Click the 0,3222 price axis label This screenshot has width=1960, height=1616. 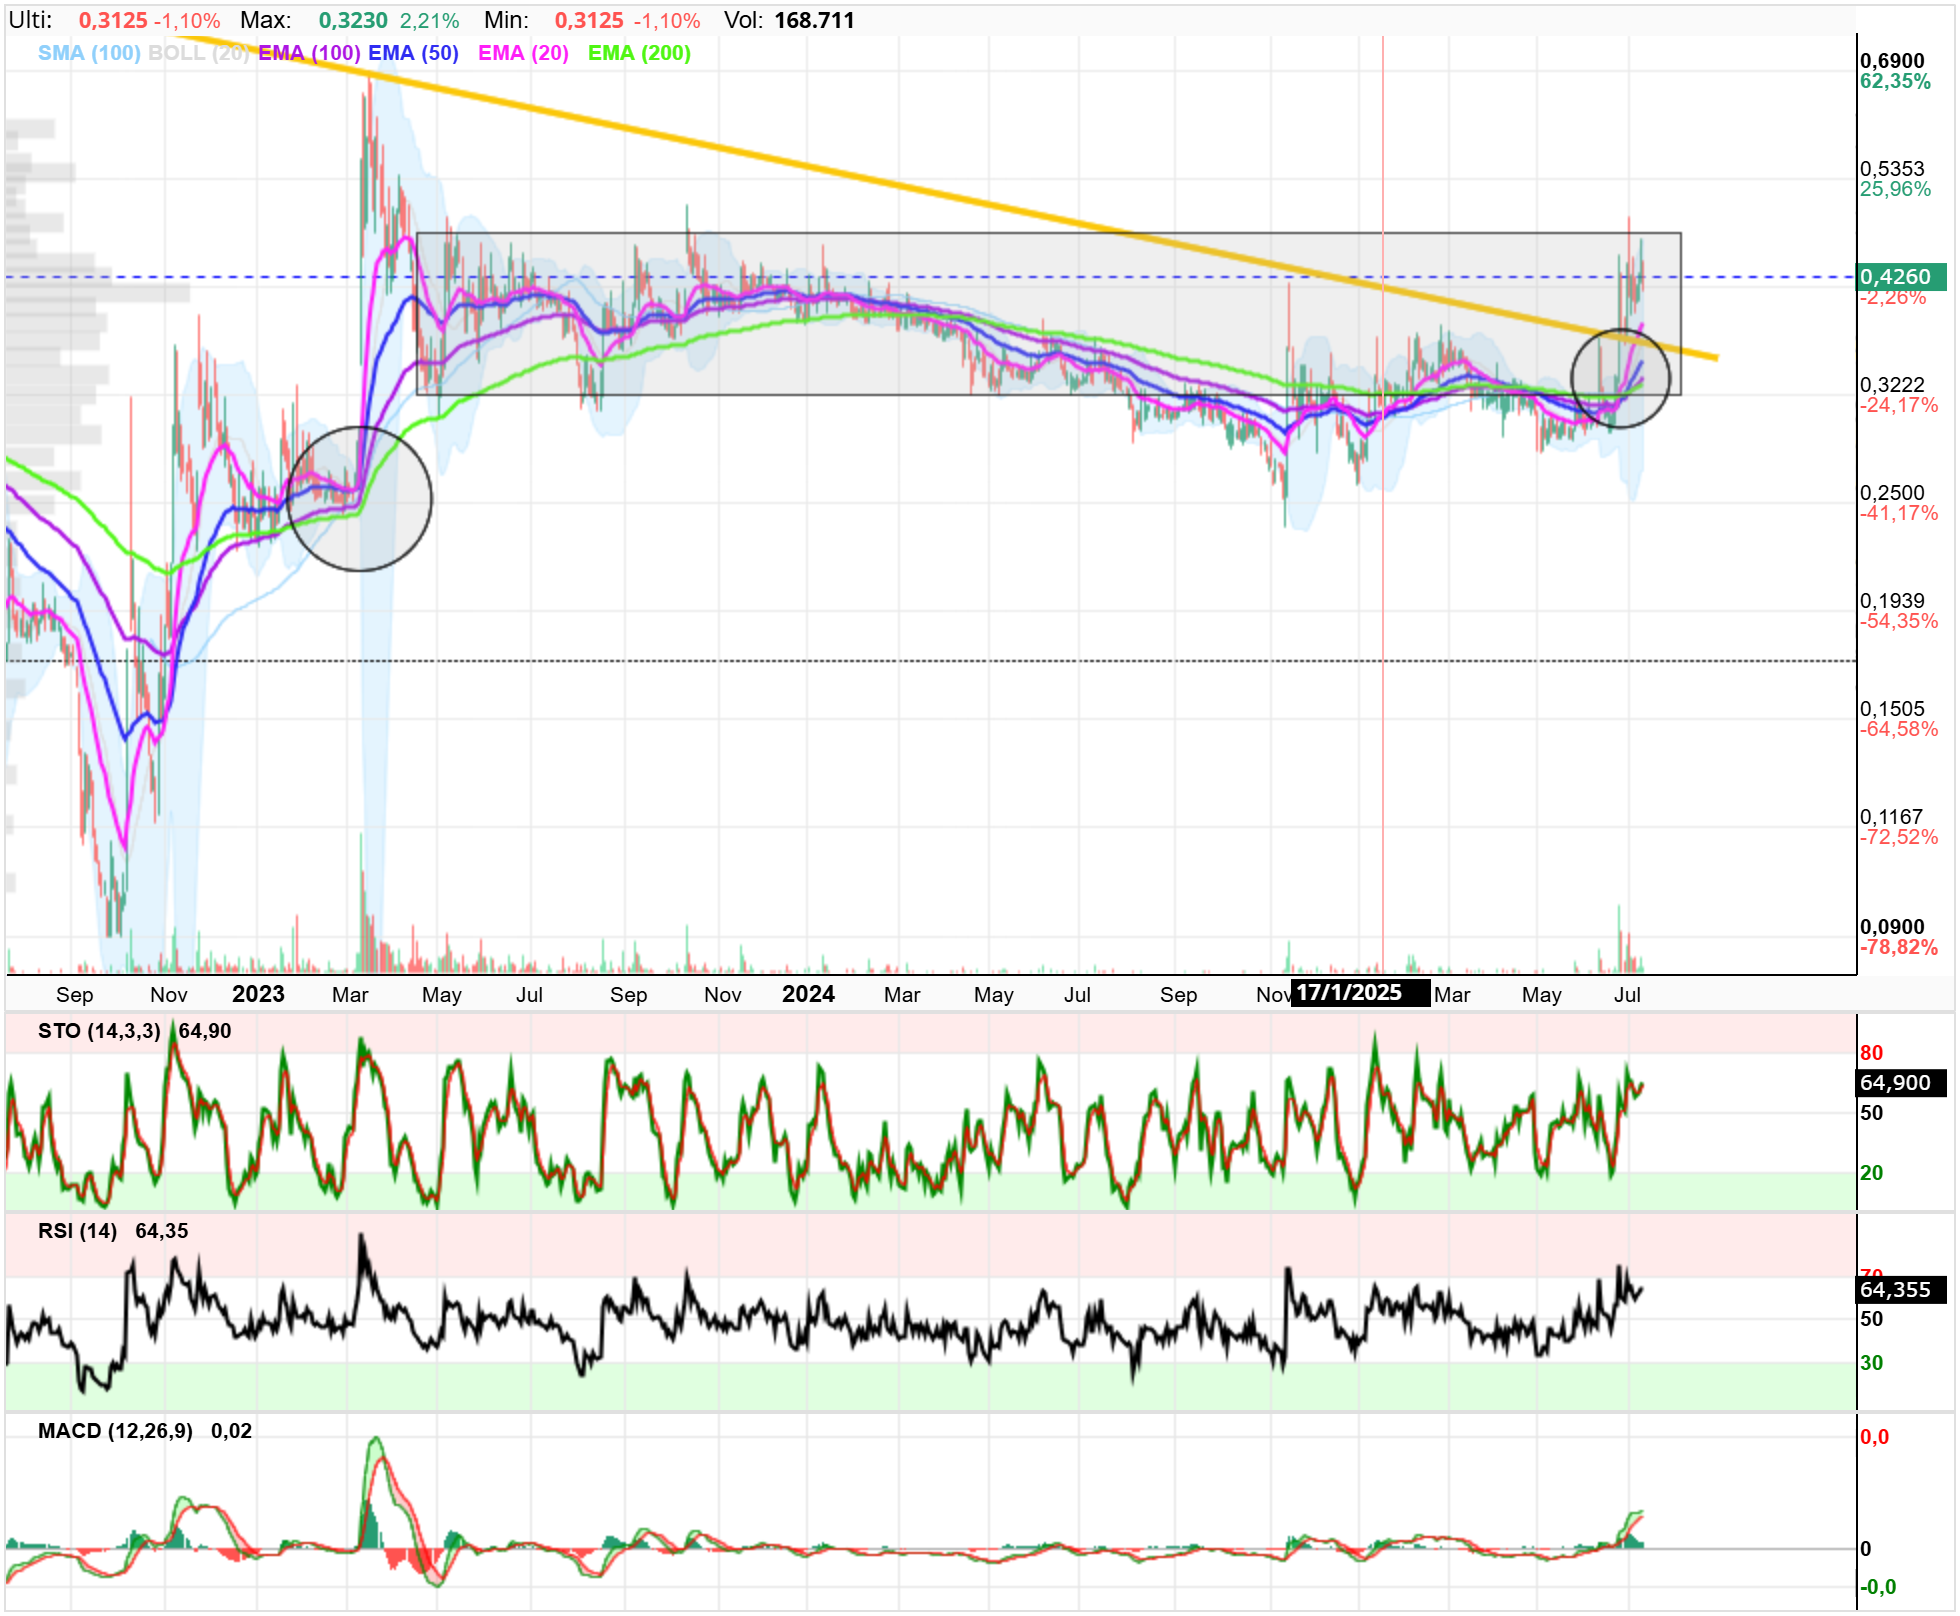pos(1892,385)
